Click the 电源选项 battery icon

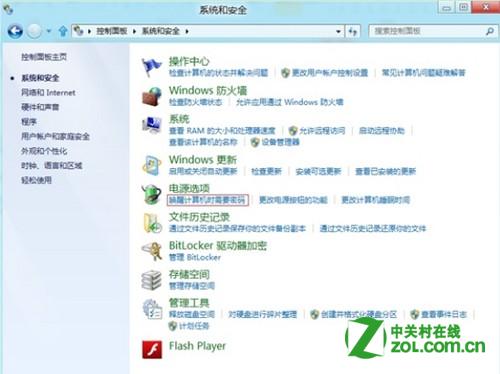(x=152, y=194)
